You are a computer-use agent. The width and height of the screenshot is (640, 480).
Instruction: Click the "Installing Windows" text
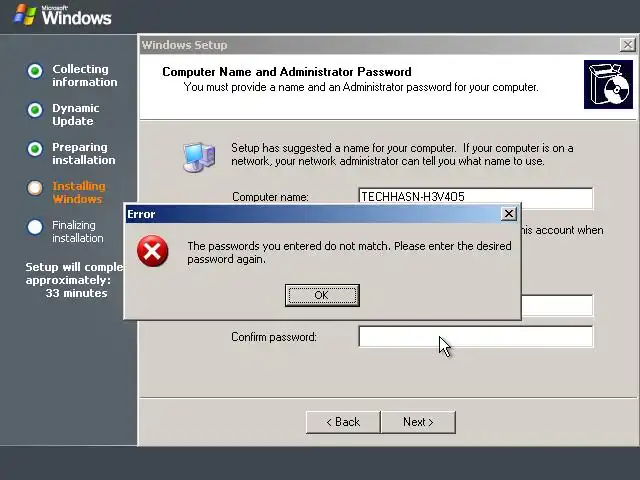point(79,192)
